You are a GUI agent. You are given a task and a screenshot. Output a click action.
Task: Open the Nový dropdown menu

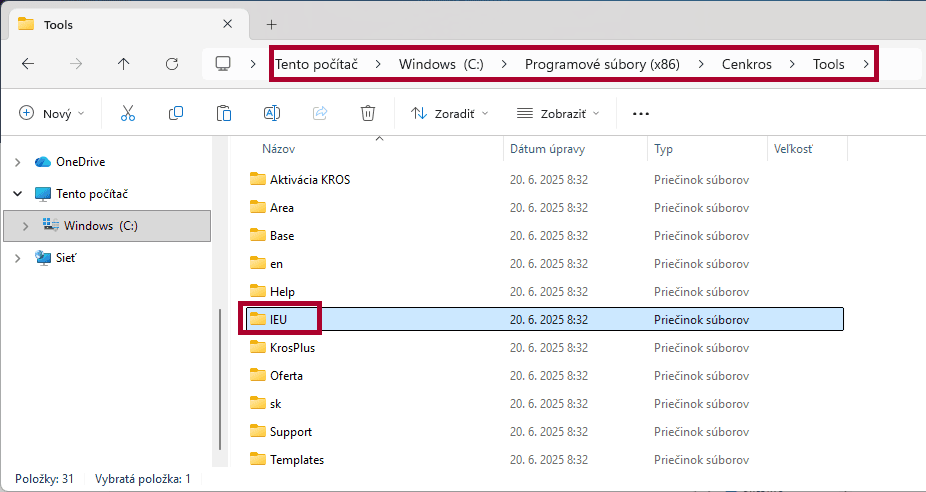pos(52,113)
